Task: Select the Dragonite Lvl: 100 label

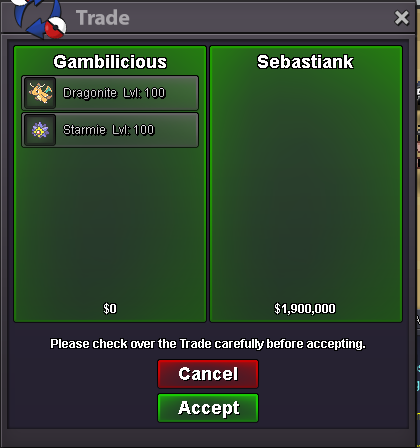Action: click(x=114, y=93)
